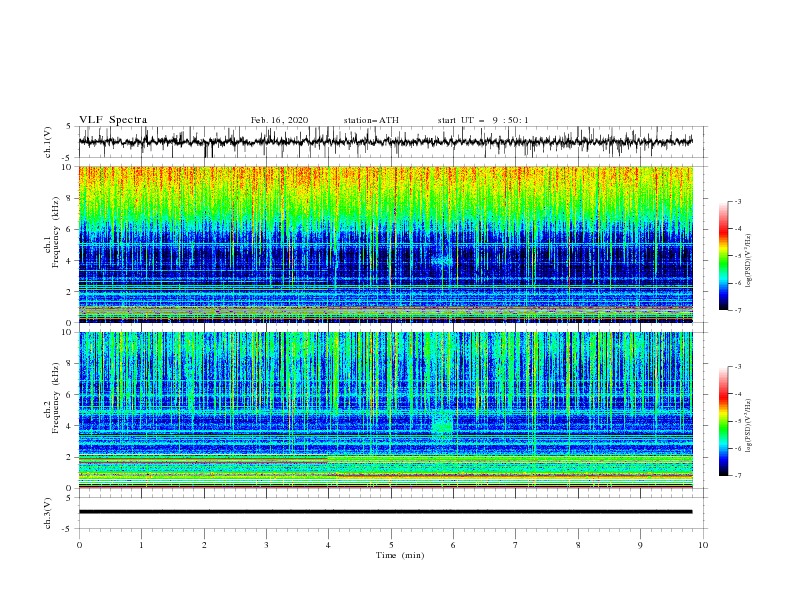Click the ch.2 spectrogram panel
Image resolution: width=792 pixels, height=612 pixels.
click(x=385, y=410)
